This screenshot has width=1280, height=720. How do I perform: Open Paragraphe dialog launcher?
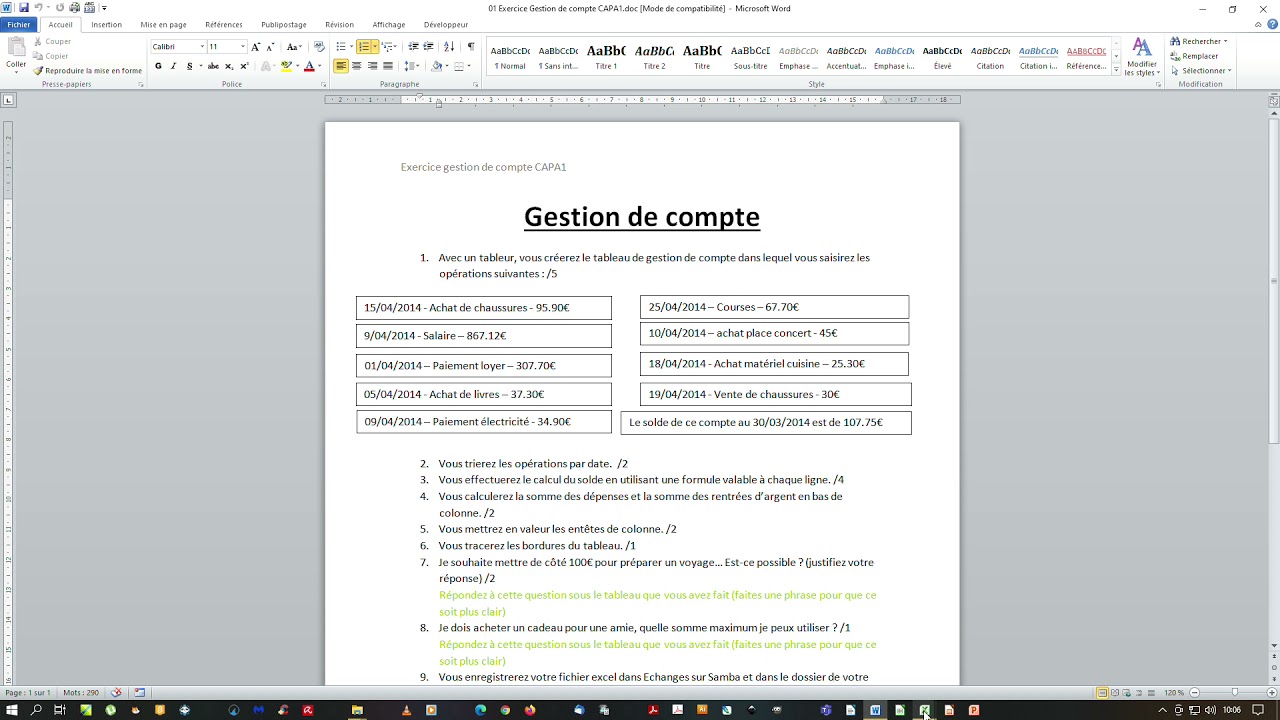pos(476,85)
